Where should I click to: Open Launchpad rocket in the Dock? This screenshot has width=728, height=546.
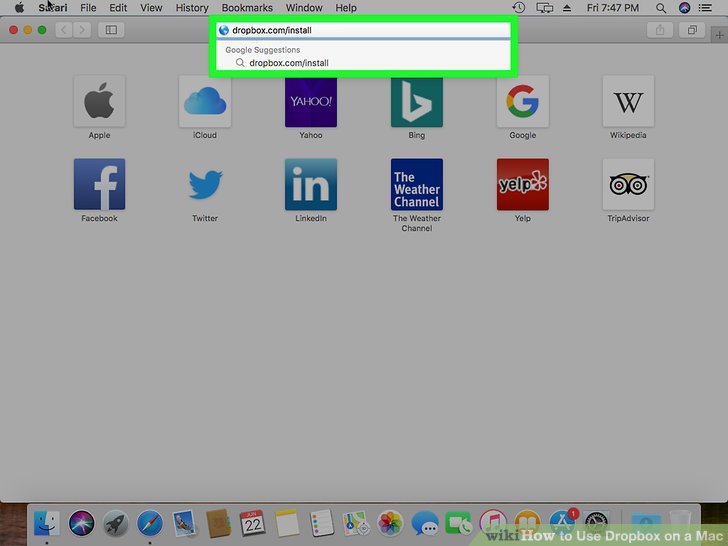[x=116, y=523]
